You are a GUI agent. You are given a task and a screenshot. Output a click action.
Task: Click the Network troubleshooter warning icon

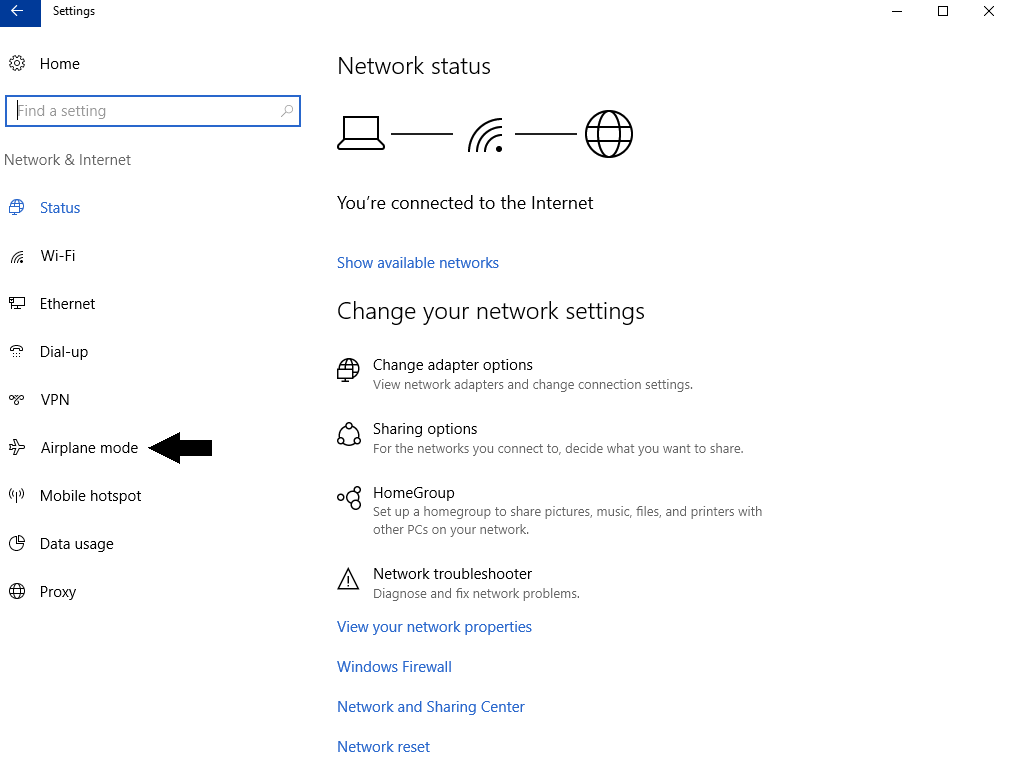click(x=348, y=580)
